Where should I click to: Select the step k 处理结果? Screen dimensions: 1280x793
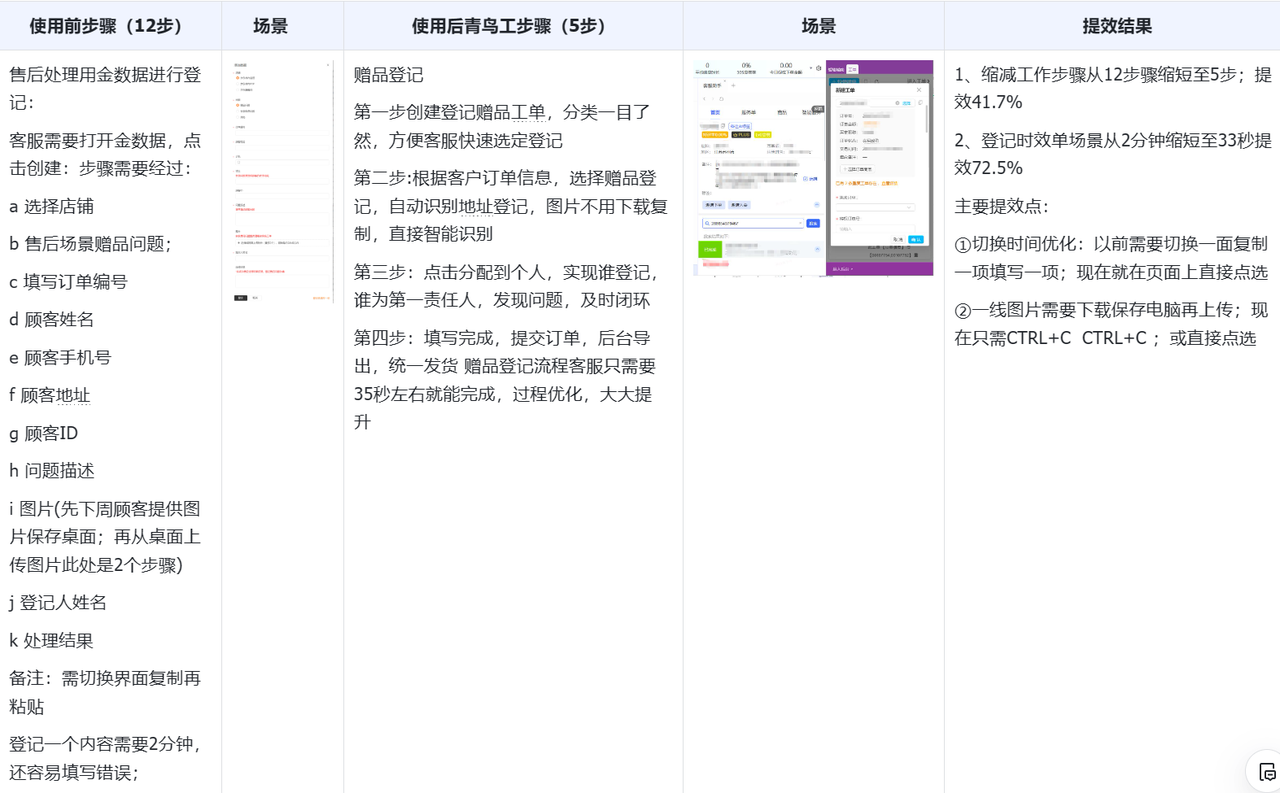pyautogui.click(x=52, y=641)
